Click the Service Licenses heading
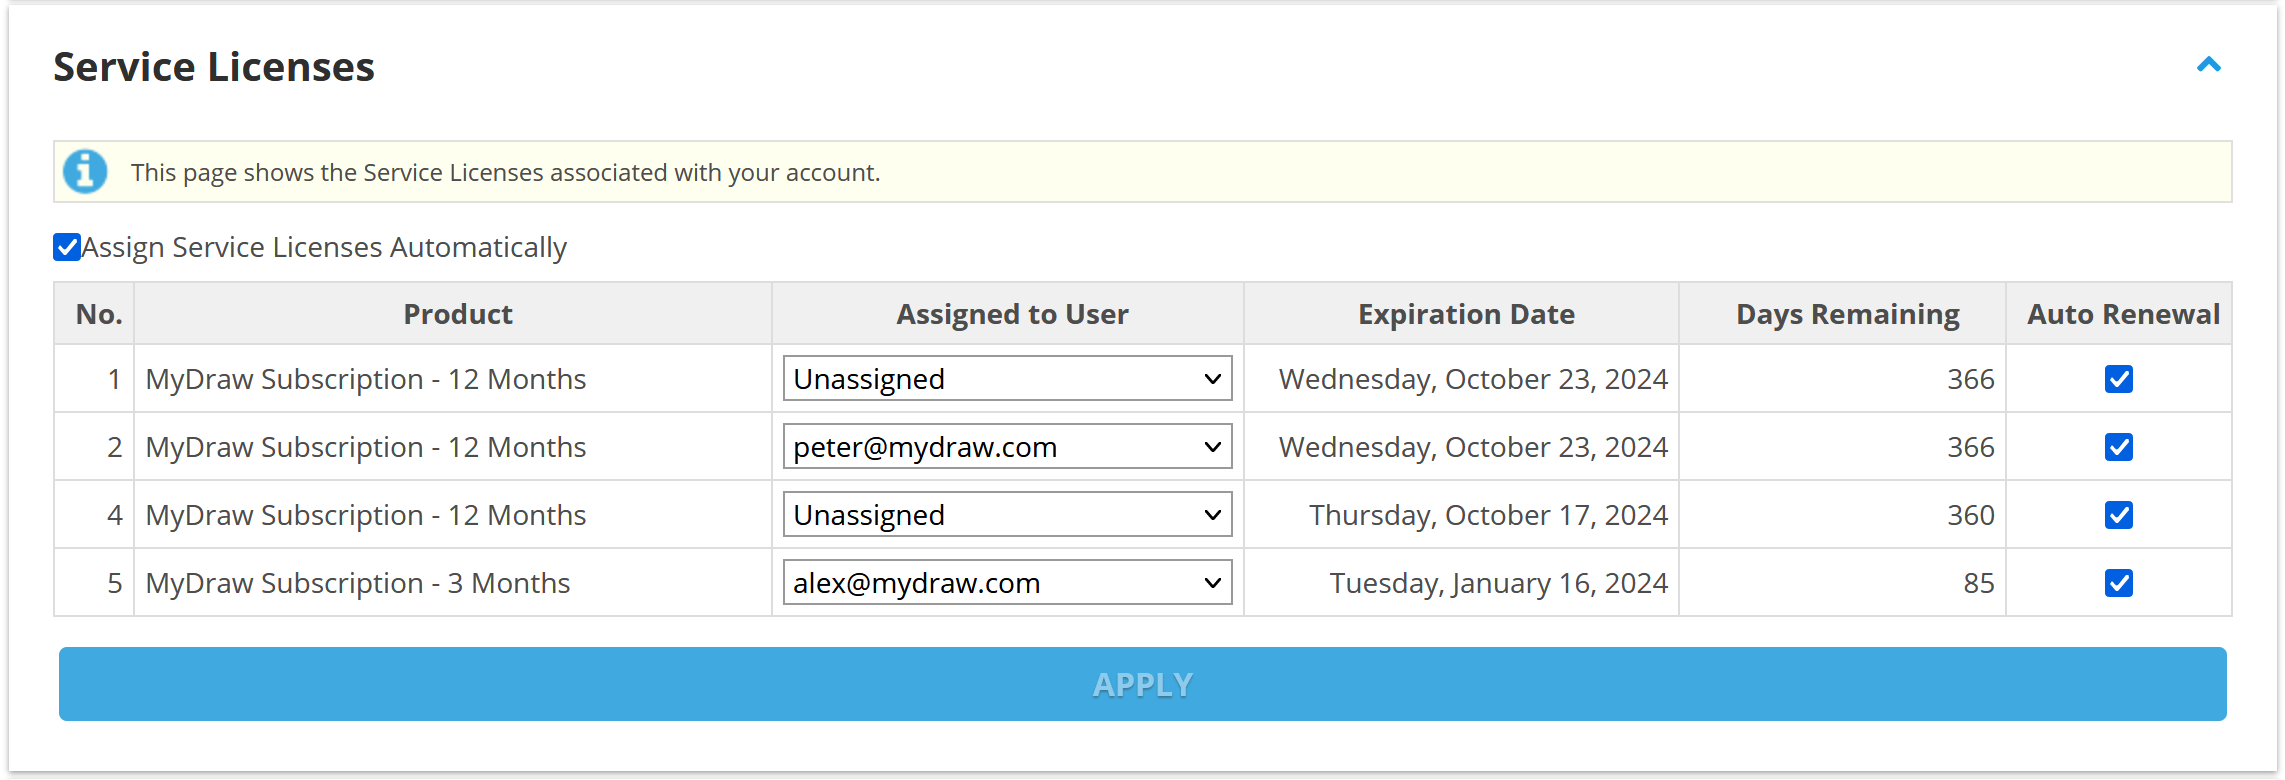The height and width of the screenshot is (780, 2285). click(214, 67)
